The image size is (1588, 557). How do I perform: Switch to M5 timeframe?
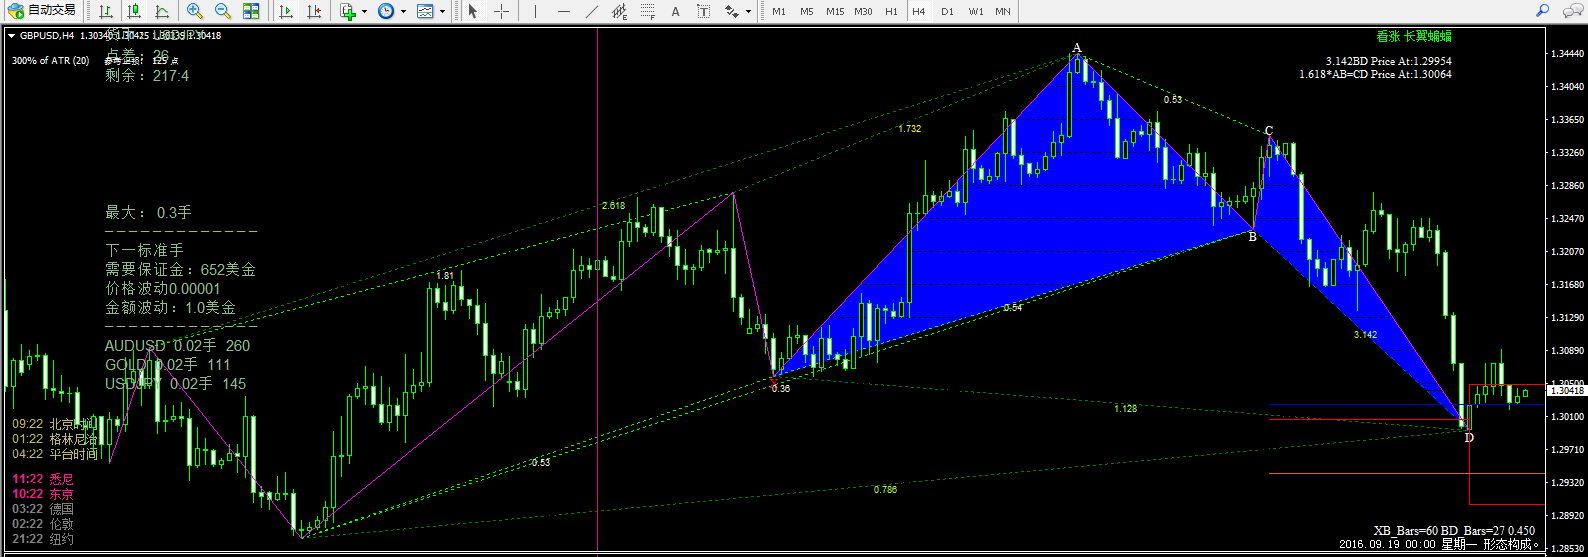point(806,11)
